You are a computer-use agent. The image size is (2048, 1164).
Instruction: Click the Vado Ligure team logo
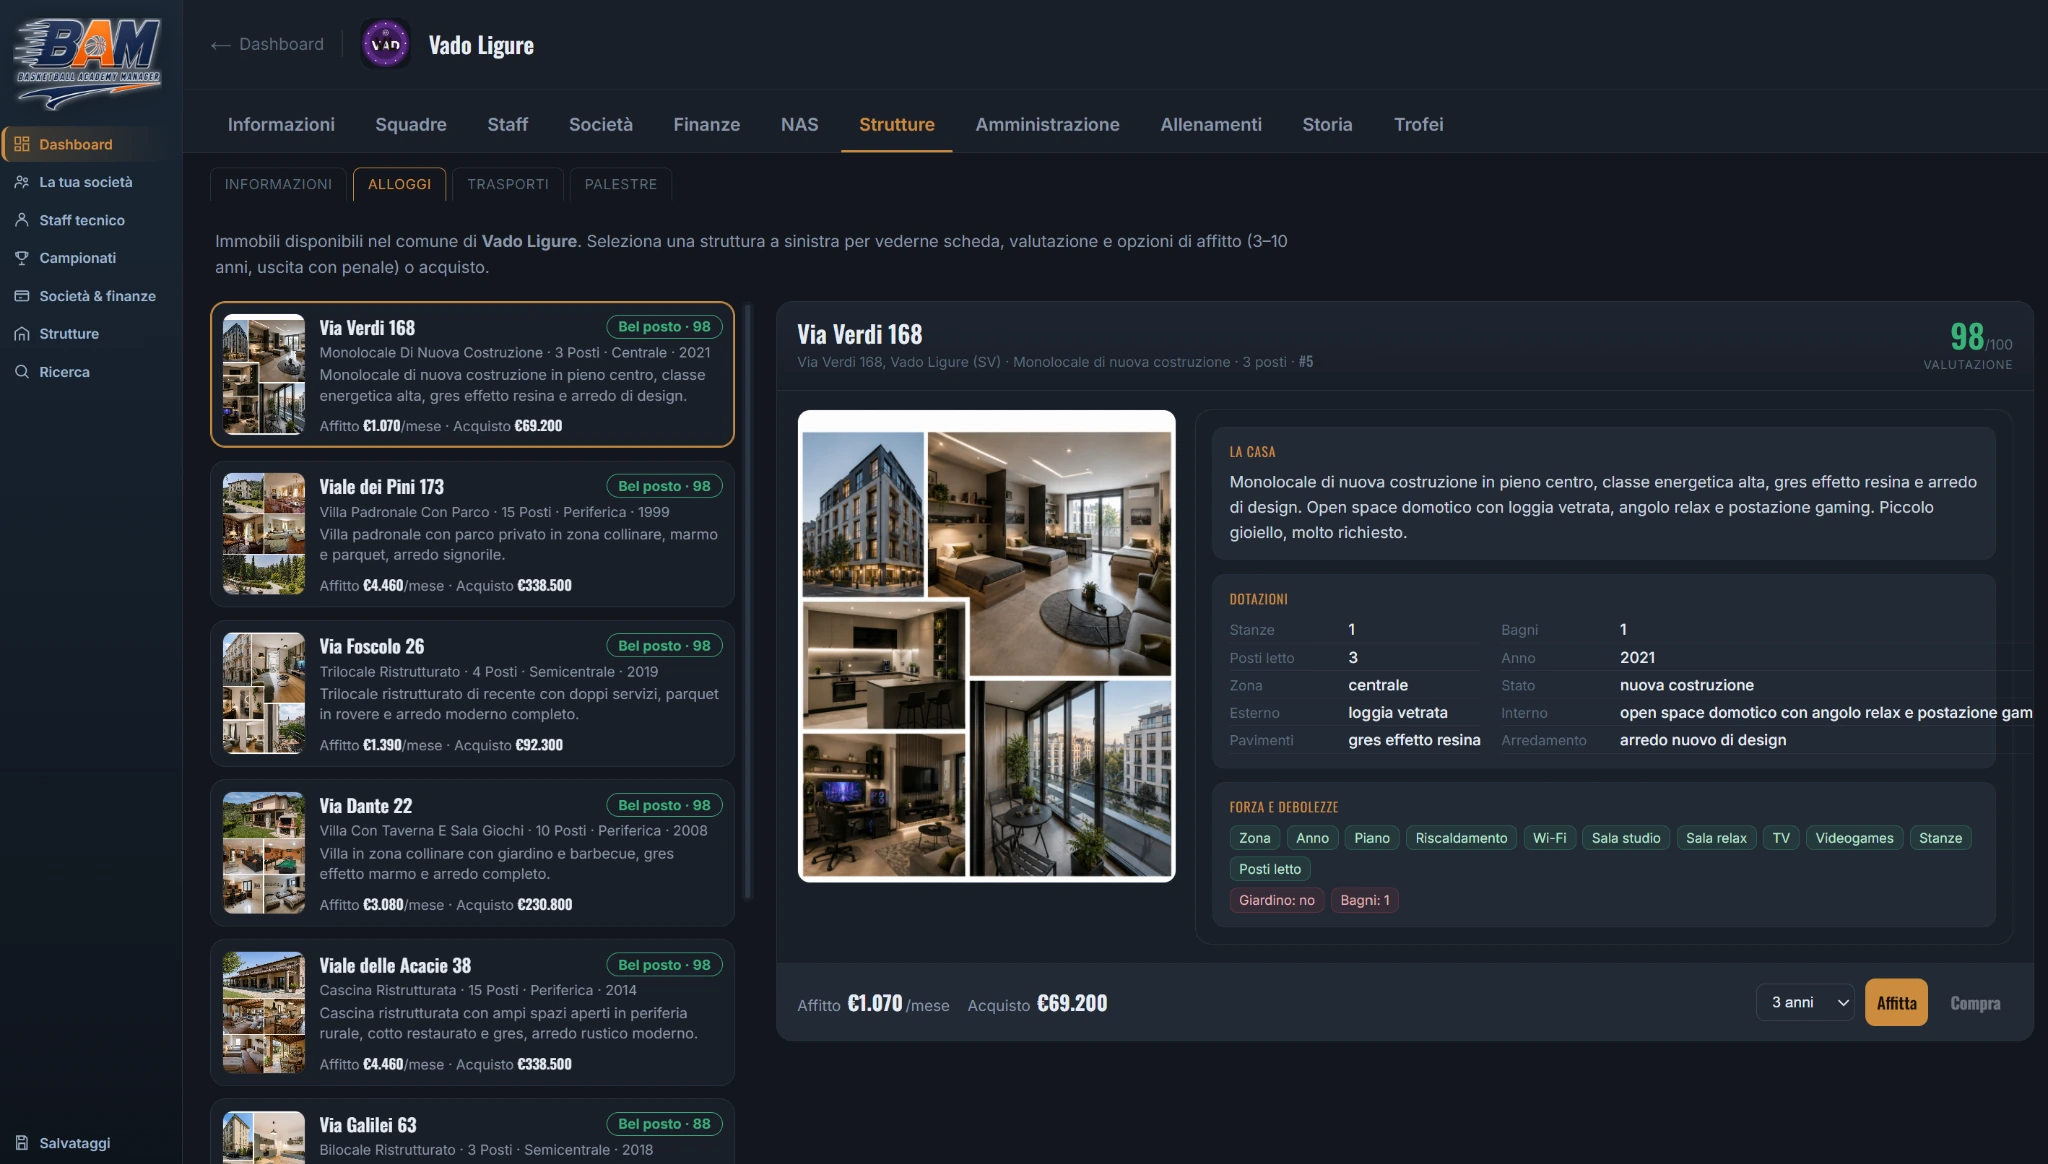tap(385, 44)
